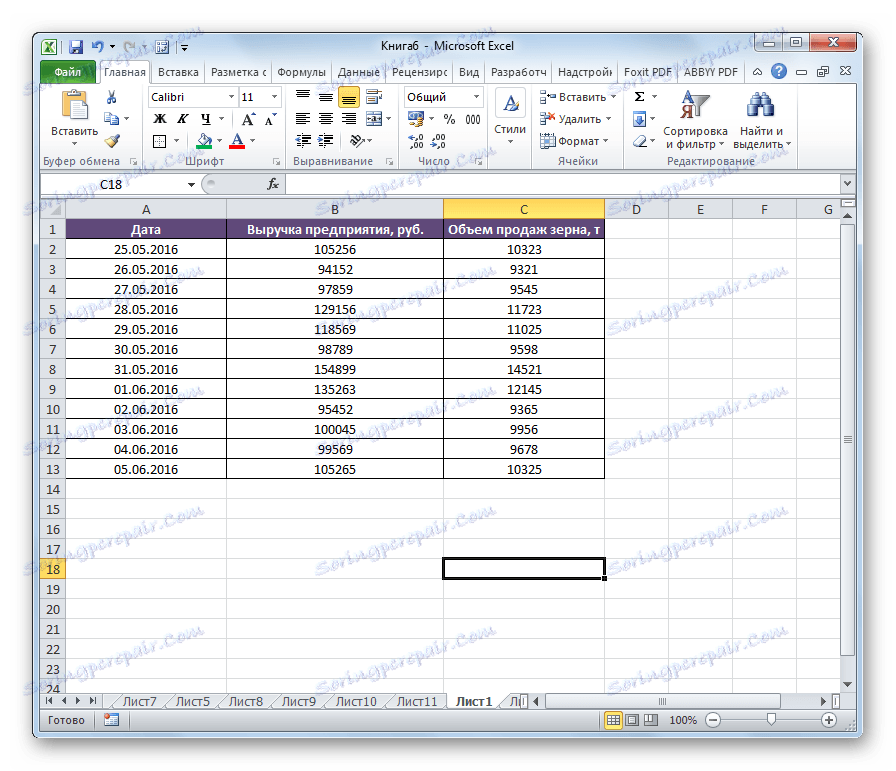Toggle bold formatting (Ж)
896x771 pixels.
pos(160,119)
